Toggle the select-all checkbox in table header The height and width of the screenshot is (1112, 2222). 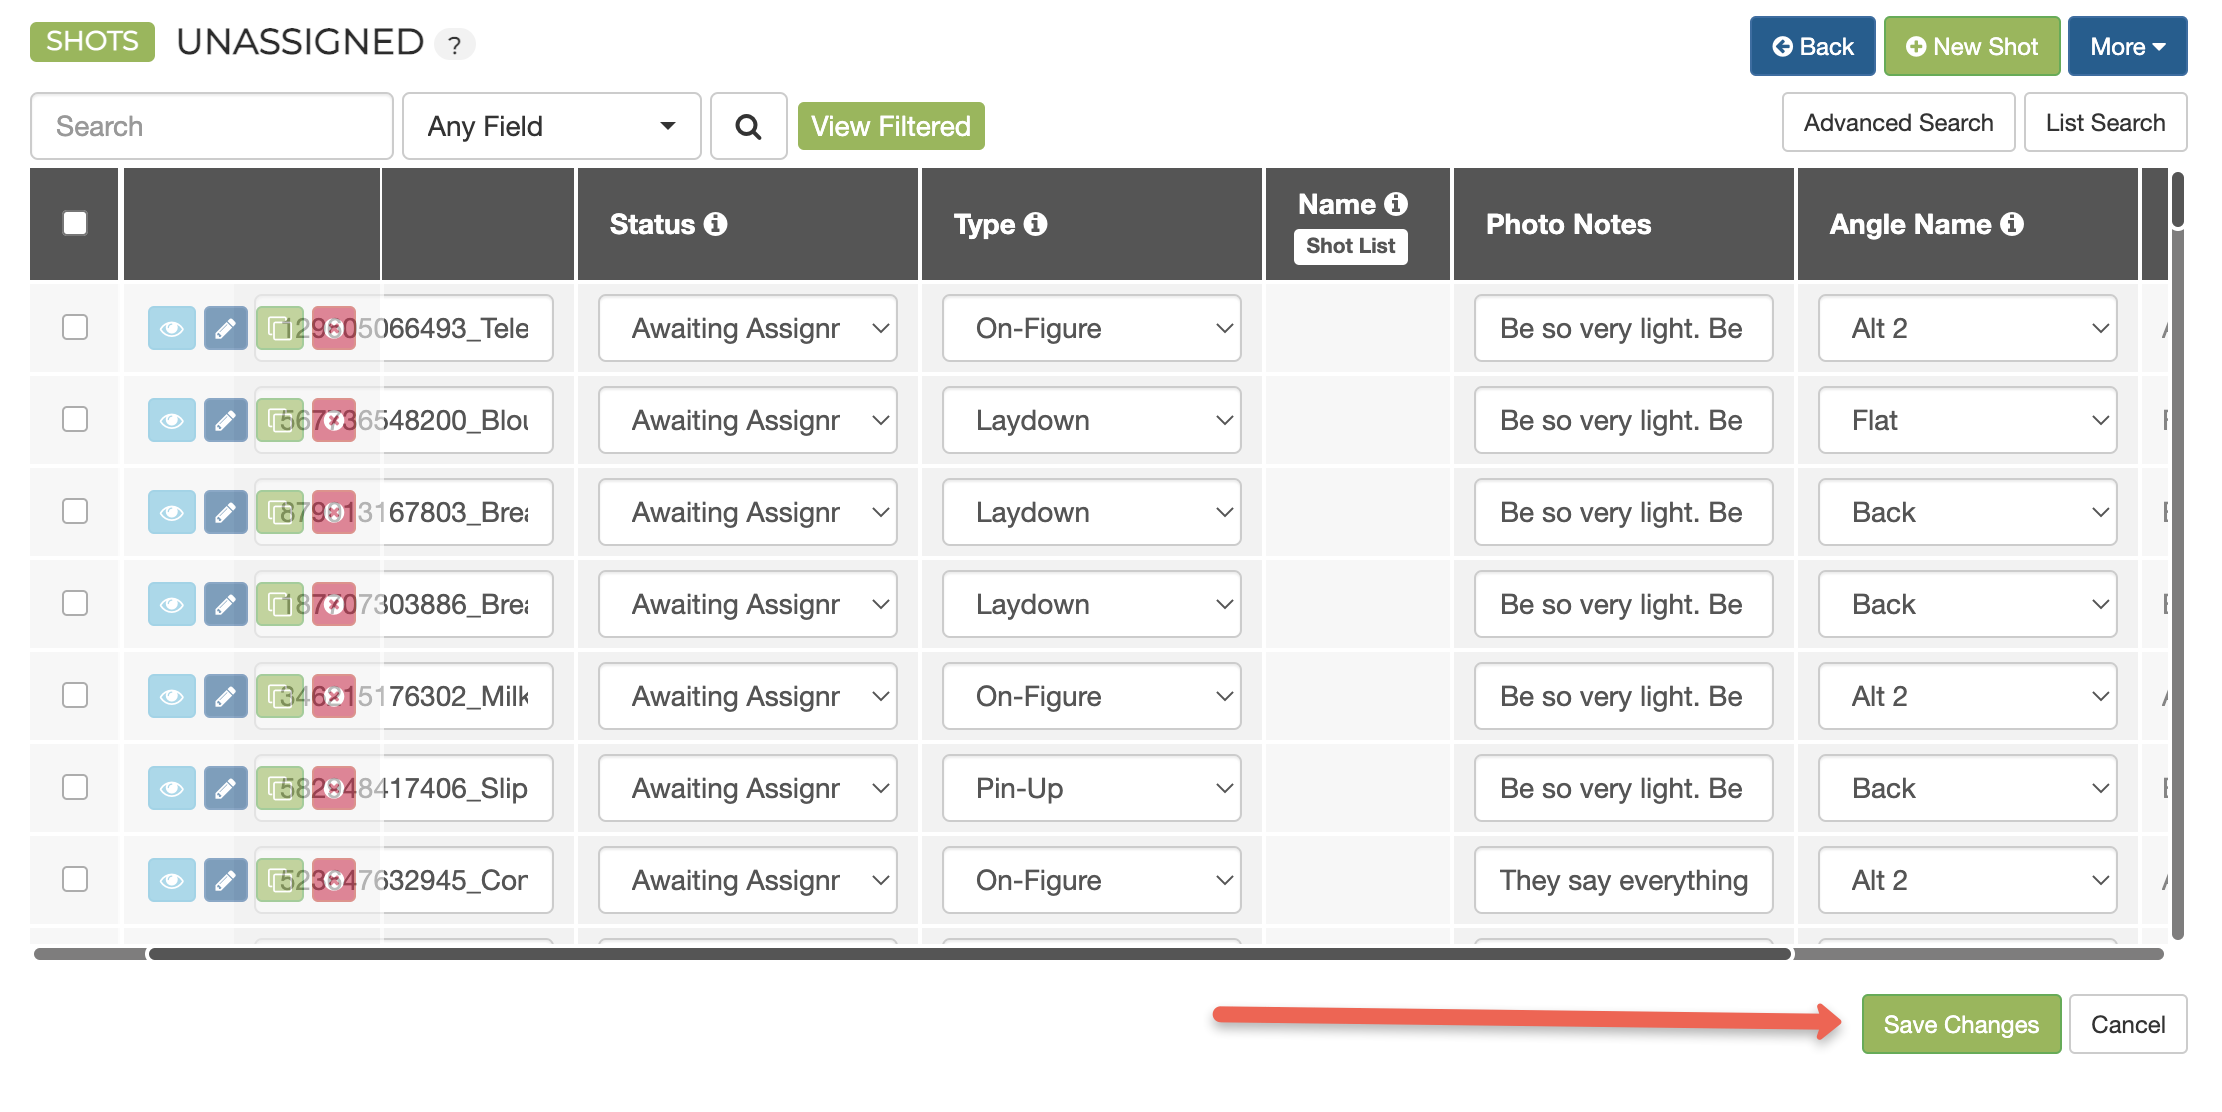pos(75,223)
